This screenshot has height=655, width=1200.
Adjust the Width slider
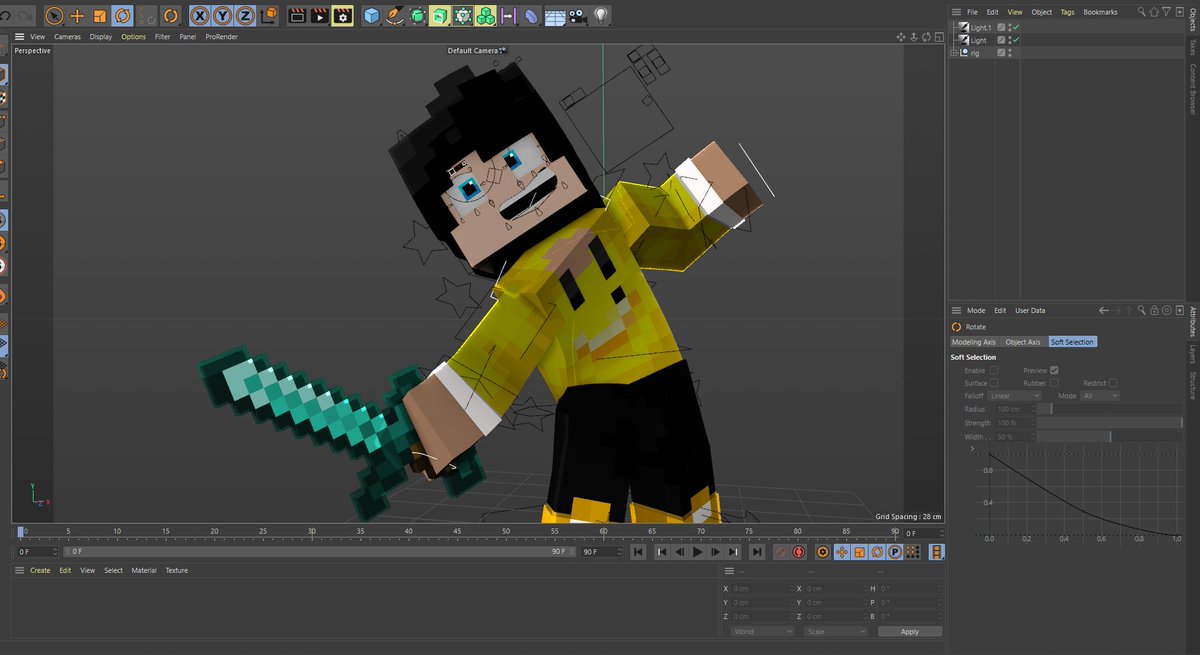pyautogui.click(x=1110, y=437)
